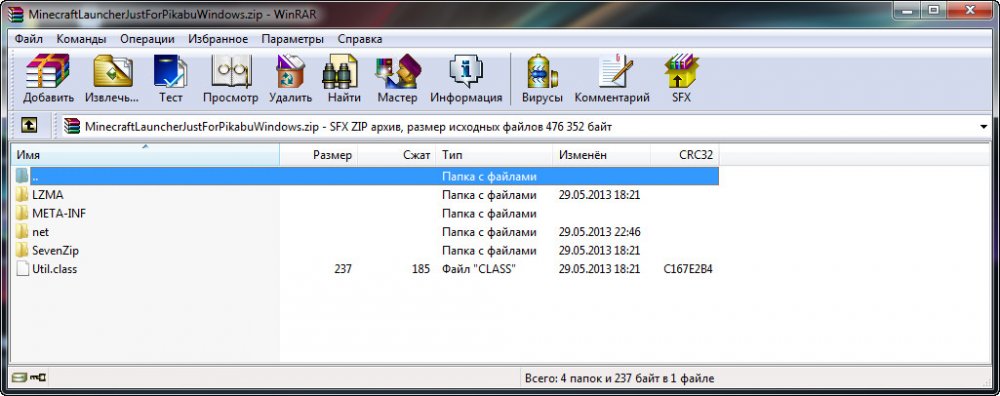Screen dimensions: 1000x396
Task: Run the Тест archive test icon
Action: (x=170, y=71)
